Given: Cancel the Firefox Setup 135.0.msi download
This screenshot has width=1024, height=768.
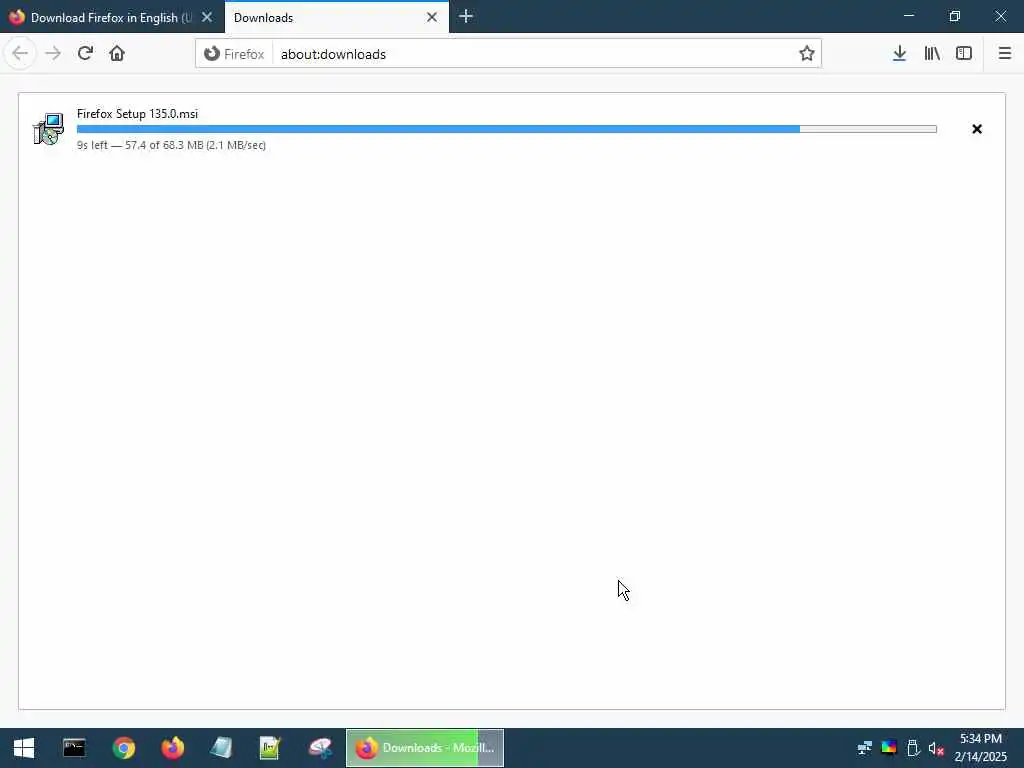Looking at the screenshot, I should tap(976, 129).
